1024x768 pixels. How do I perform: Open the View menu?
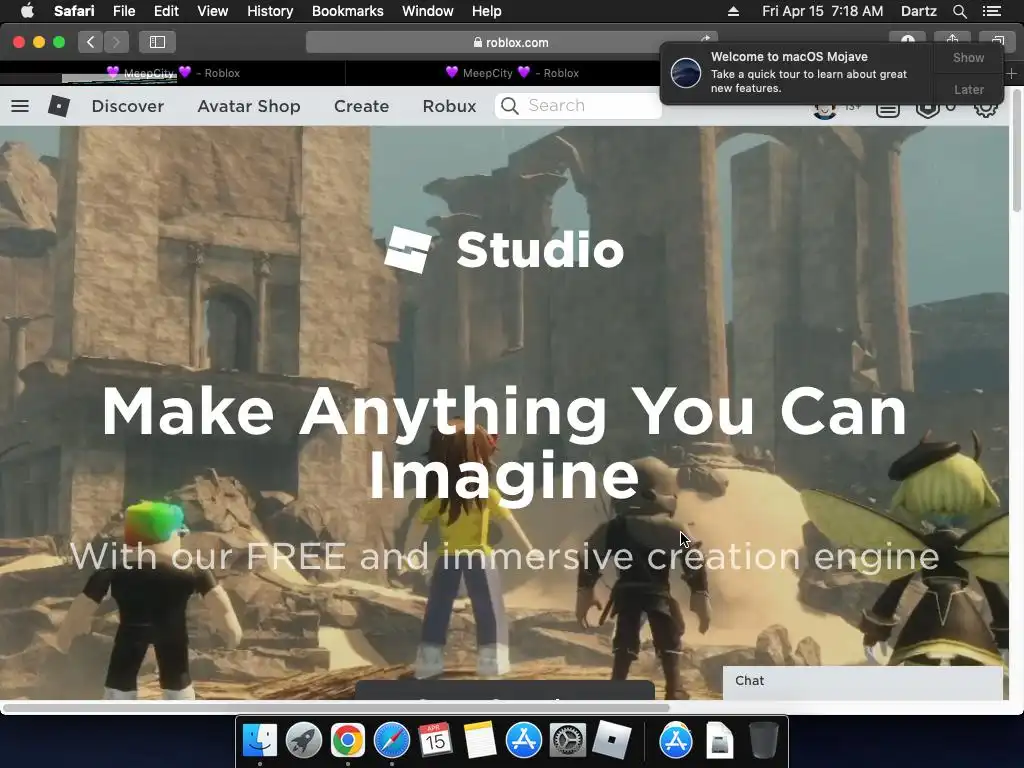click(212, 11)
